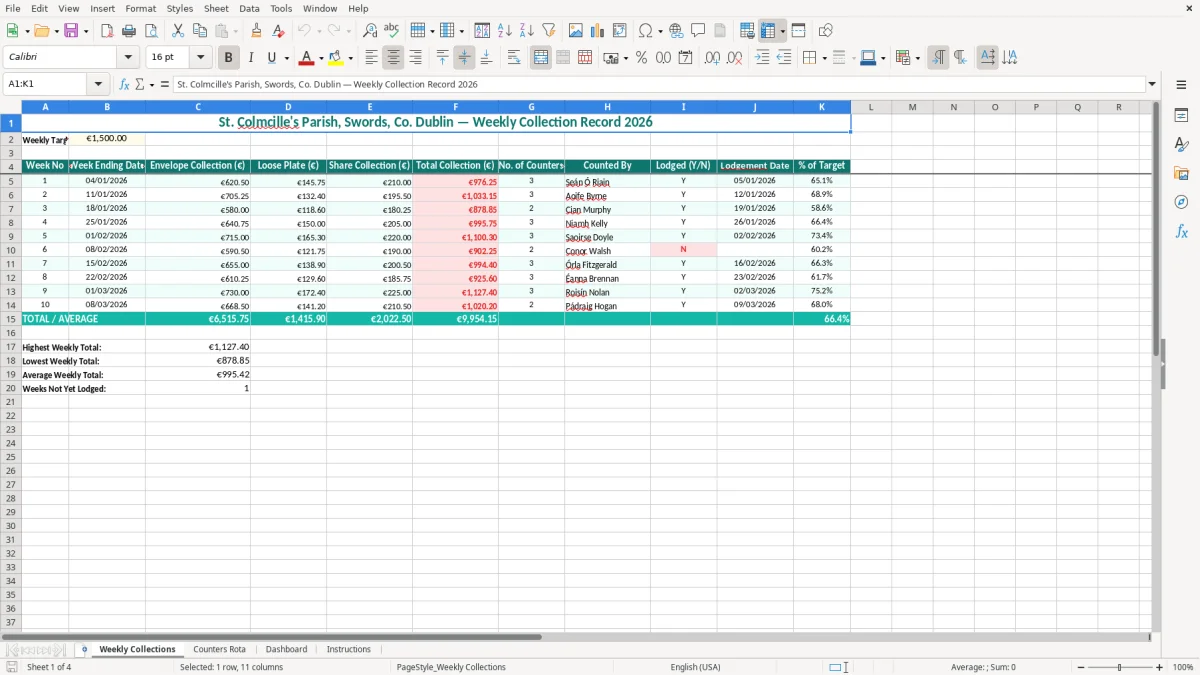Open Print Preview from toolbar
Image resolution: width=1200 pixels, height=675 pixels.
[151, 31]
